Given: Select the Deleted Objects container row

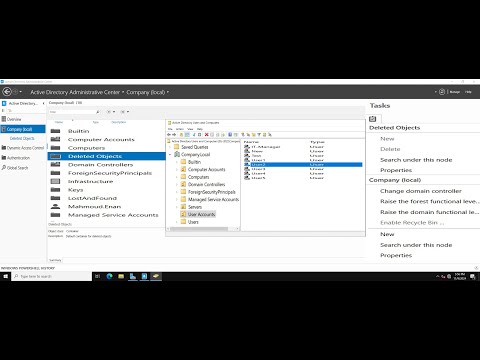Looking at the screenshot, I should tap(107, 156).
